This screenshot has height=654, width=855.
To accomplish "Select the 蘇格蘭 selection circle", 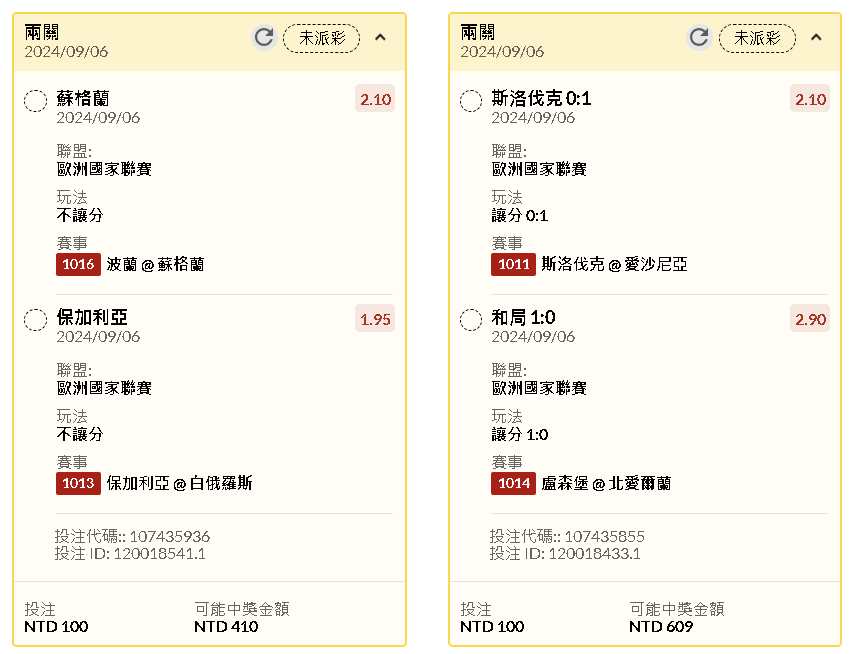I will tap(36, 100).
